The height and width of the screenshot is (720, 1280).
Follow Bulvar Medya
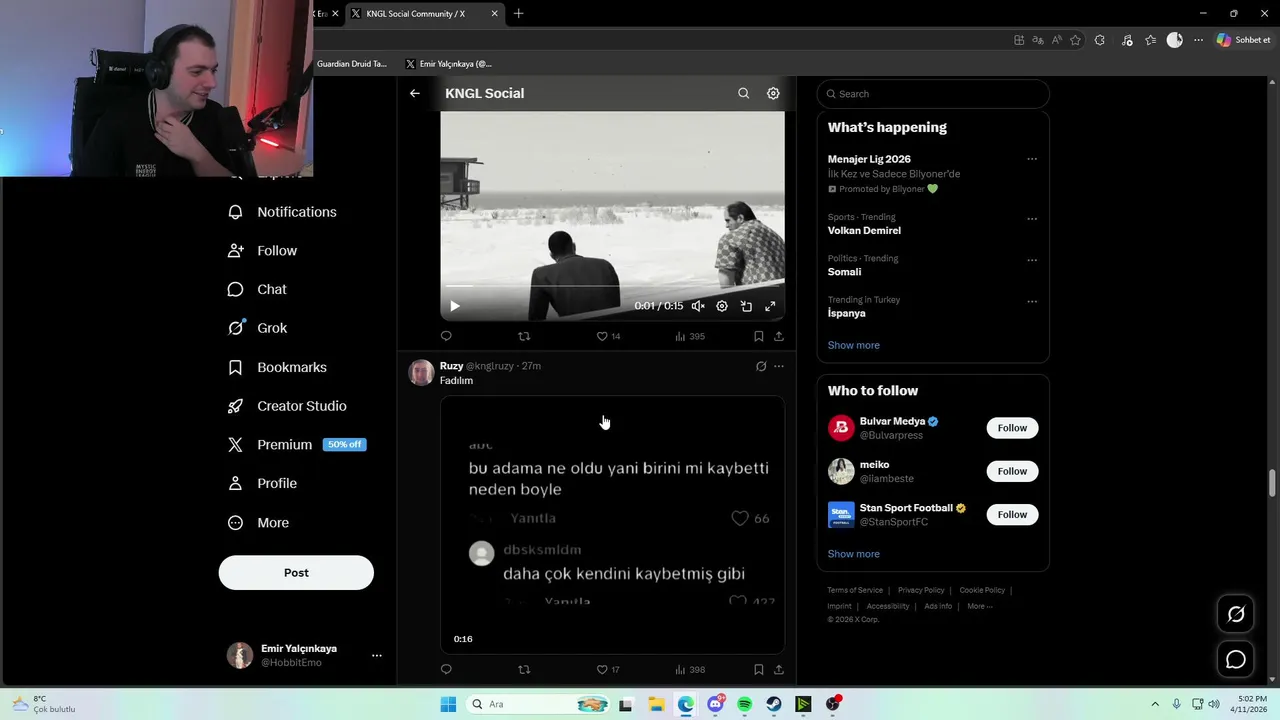(1012, 428)
